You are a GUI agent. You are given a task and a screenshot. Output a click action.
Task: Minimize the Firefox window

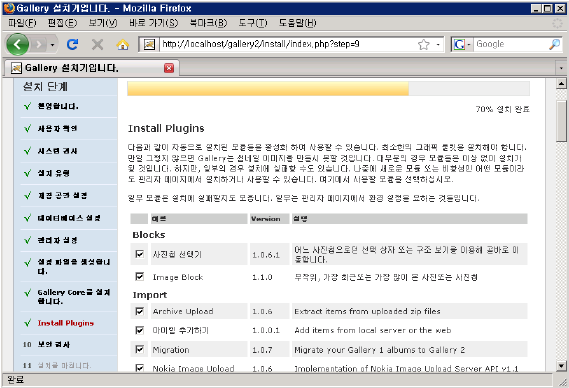pos(536,8)
